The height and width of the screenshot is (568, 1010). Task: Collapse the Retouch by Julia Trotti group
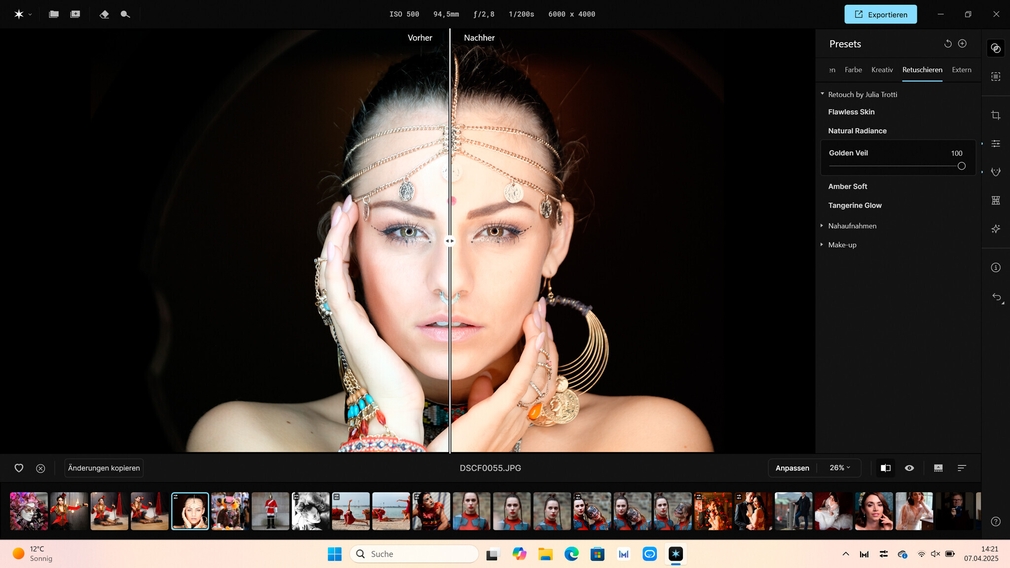[822, 94]
